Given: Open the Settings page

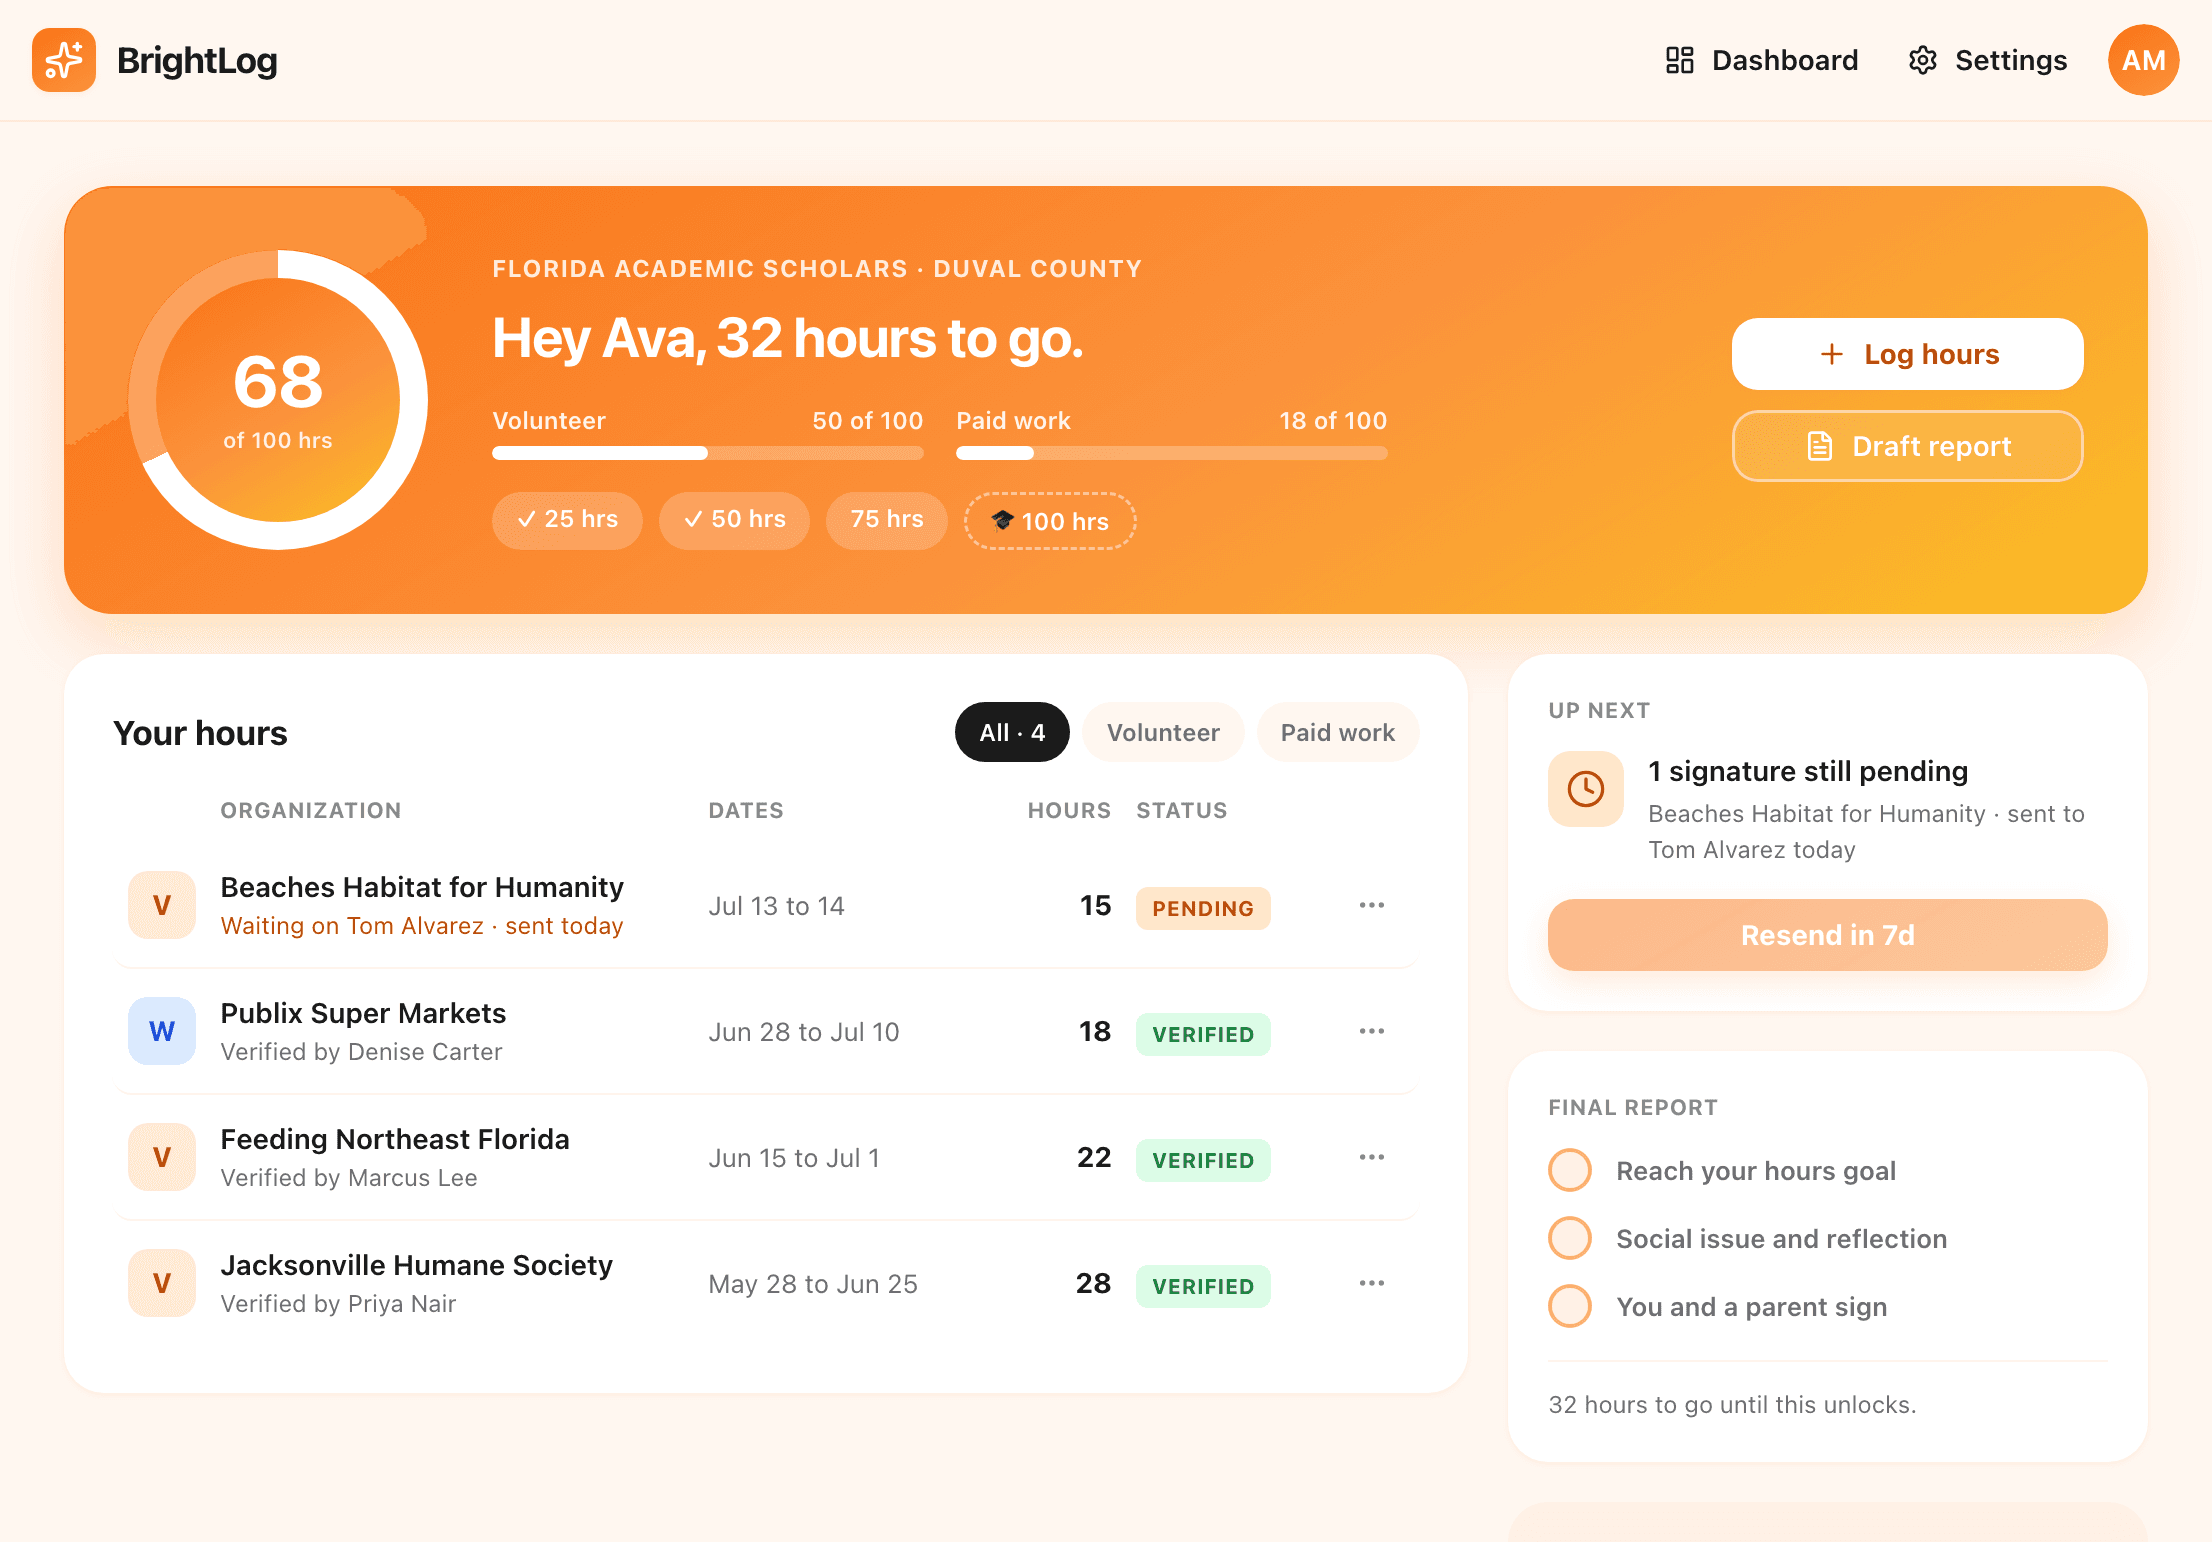Looking at the screenshot, I should click(1988, 60).
